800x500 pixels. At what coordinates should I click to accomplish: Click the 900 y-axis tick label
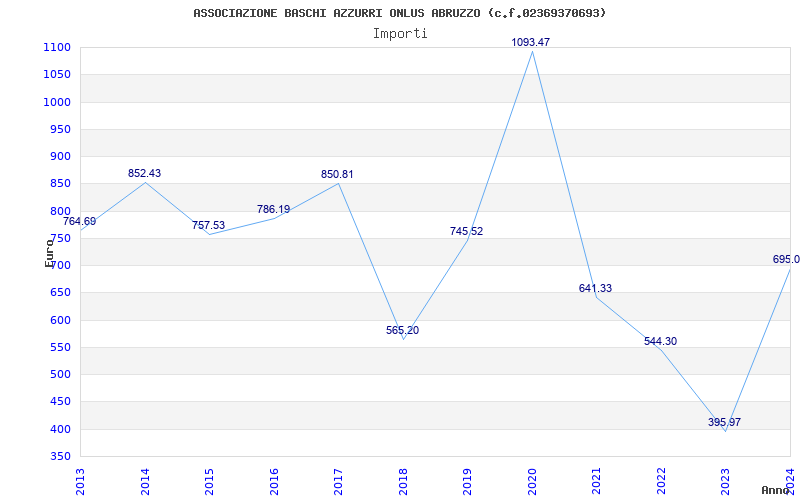[61, 157]
